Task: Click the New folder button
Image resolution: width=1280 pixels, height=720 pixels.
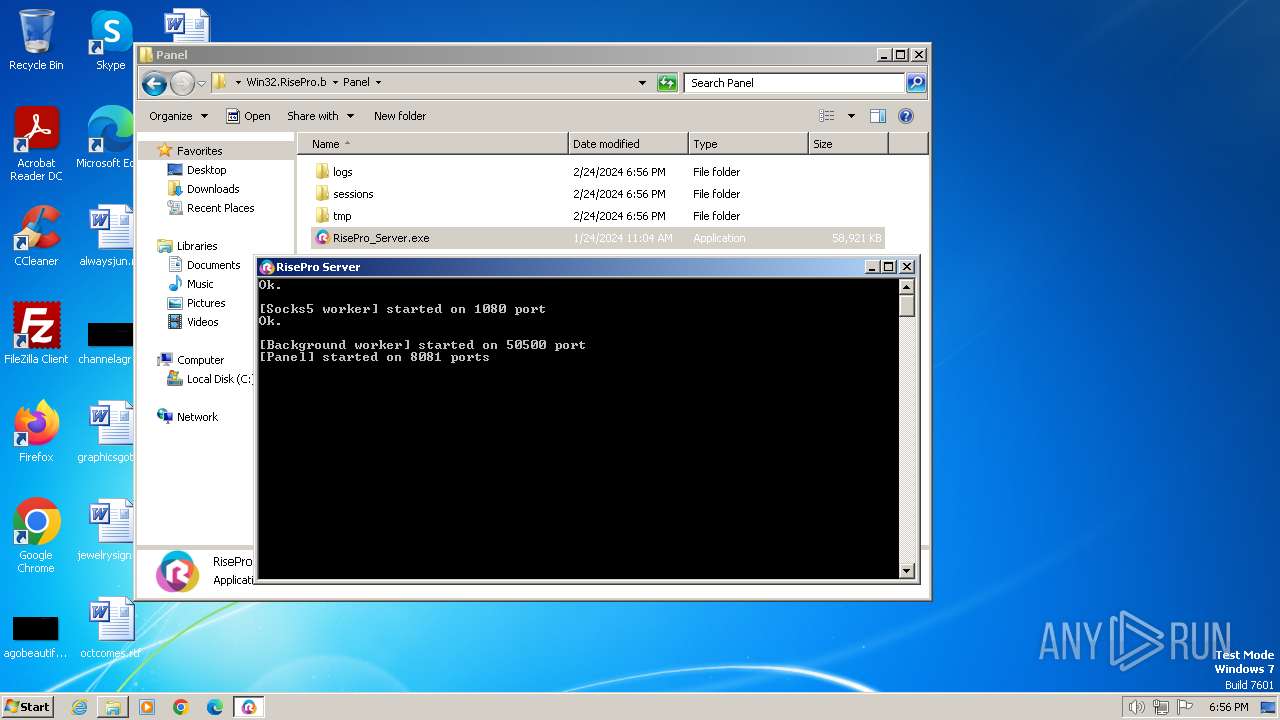Action: 400,116
